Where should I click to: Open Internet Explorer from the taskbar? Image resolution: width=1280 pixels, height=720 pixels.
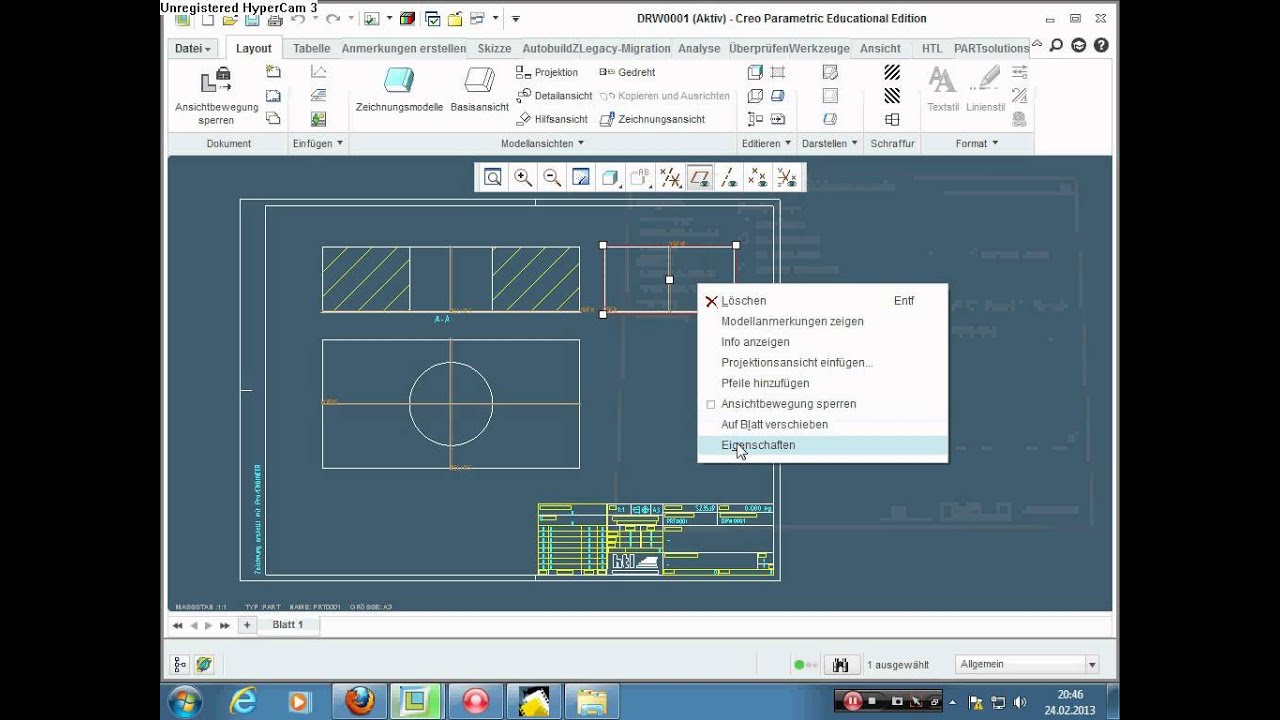(243, 702)
